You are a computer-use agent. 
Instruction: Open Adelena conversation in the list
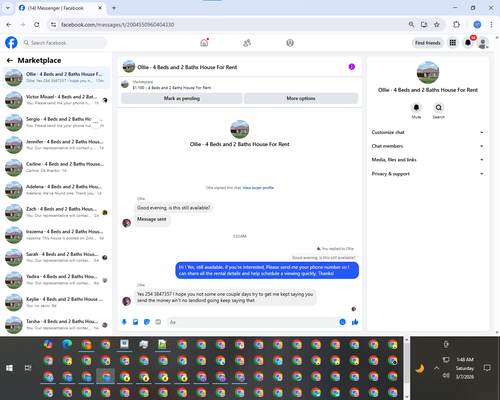[56, 190]
